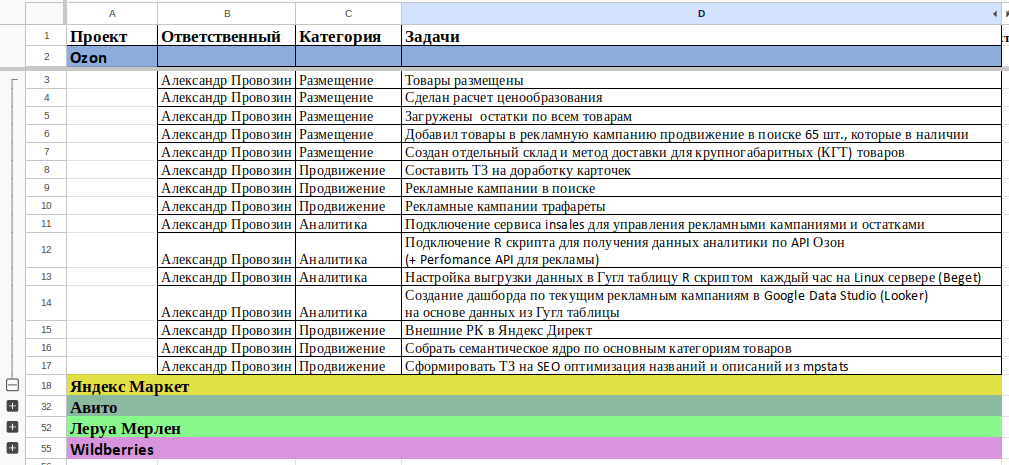The image size is (1009, 465).
Task: Select the Яндекс Маркет group row
Action: pos(534,386)
